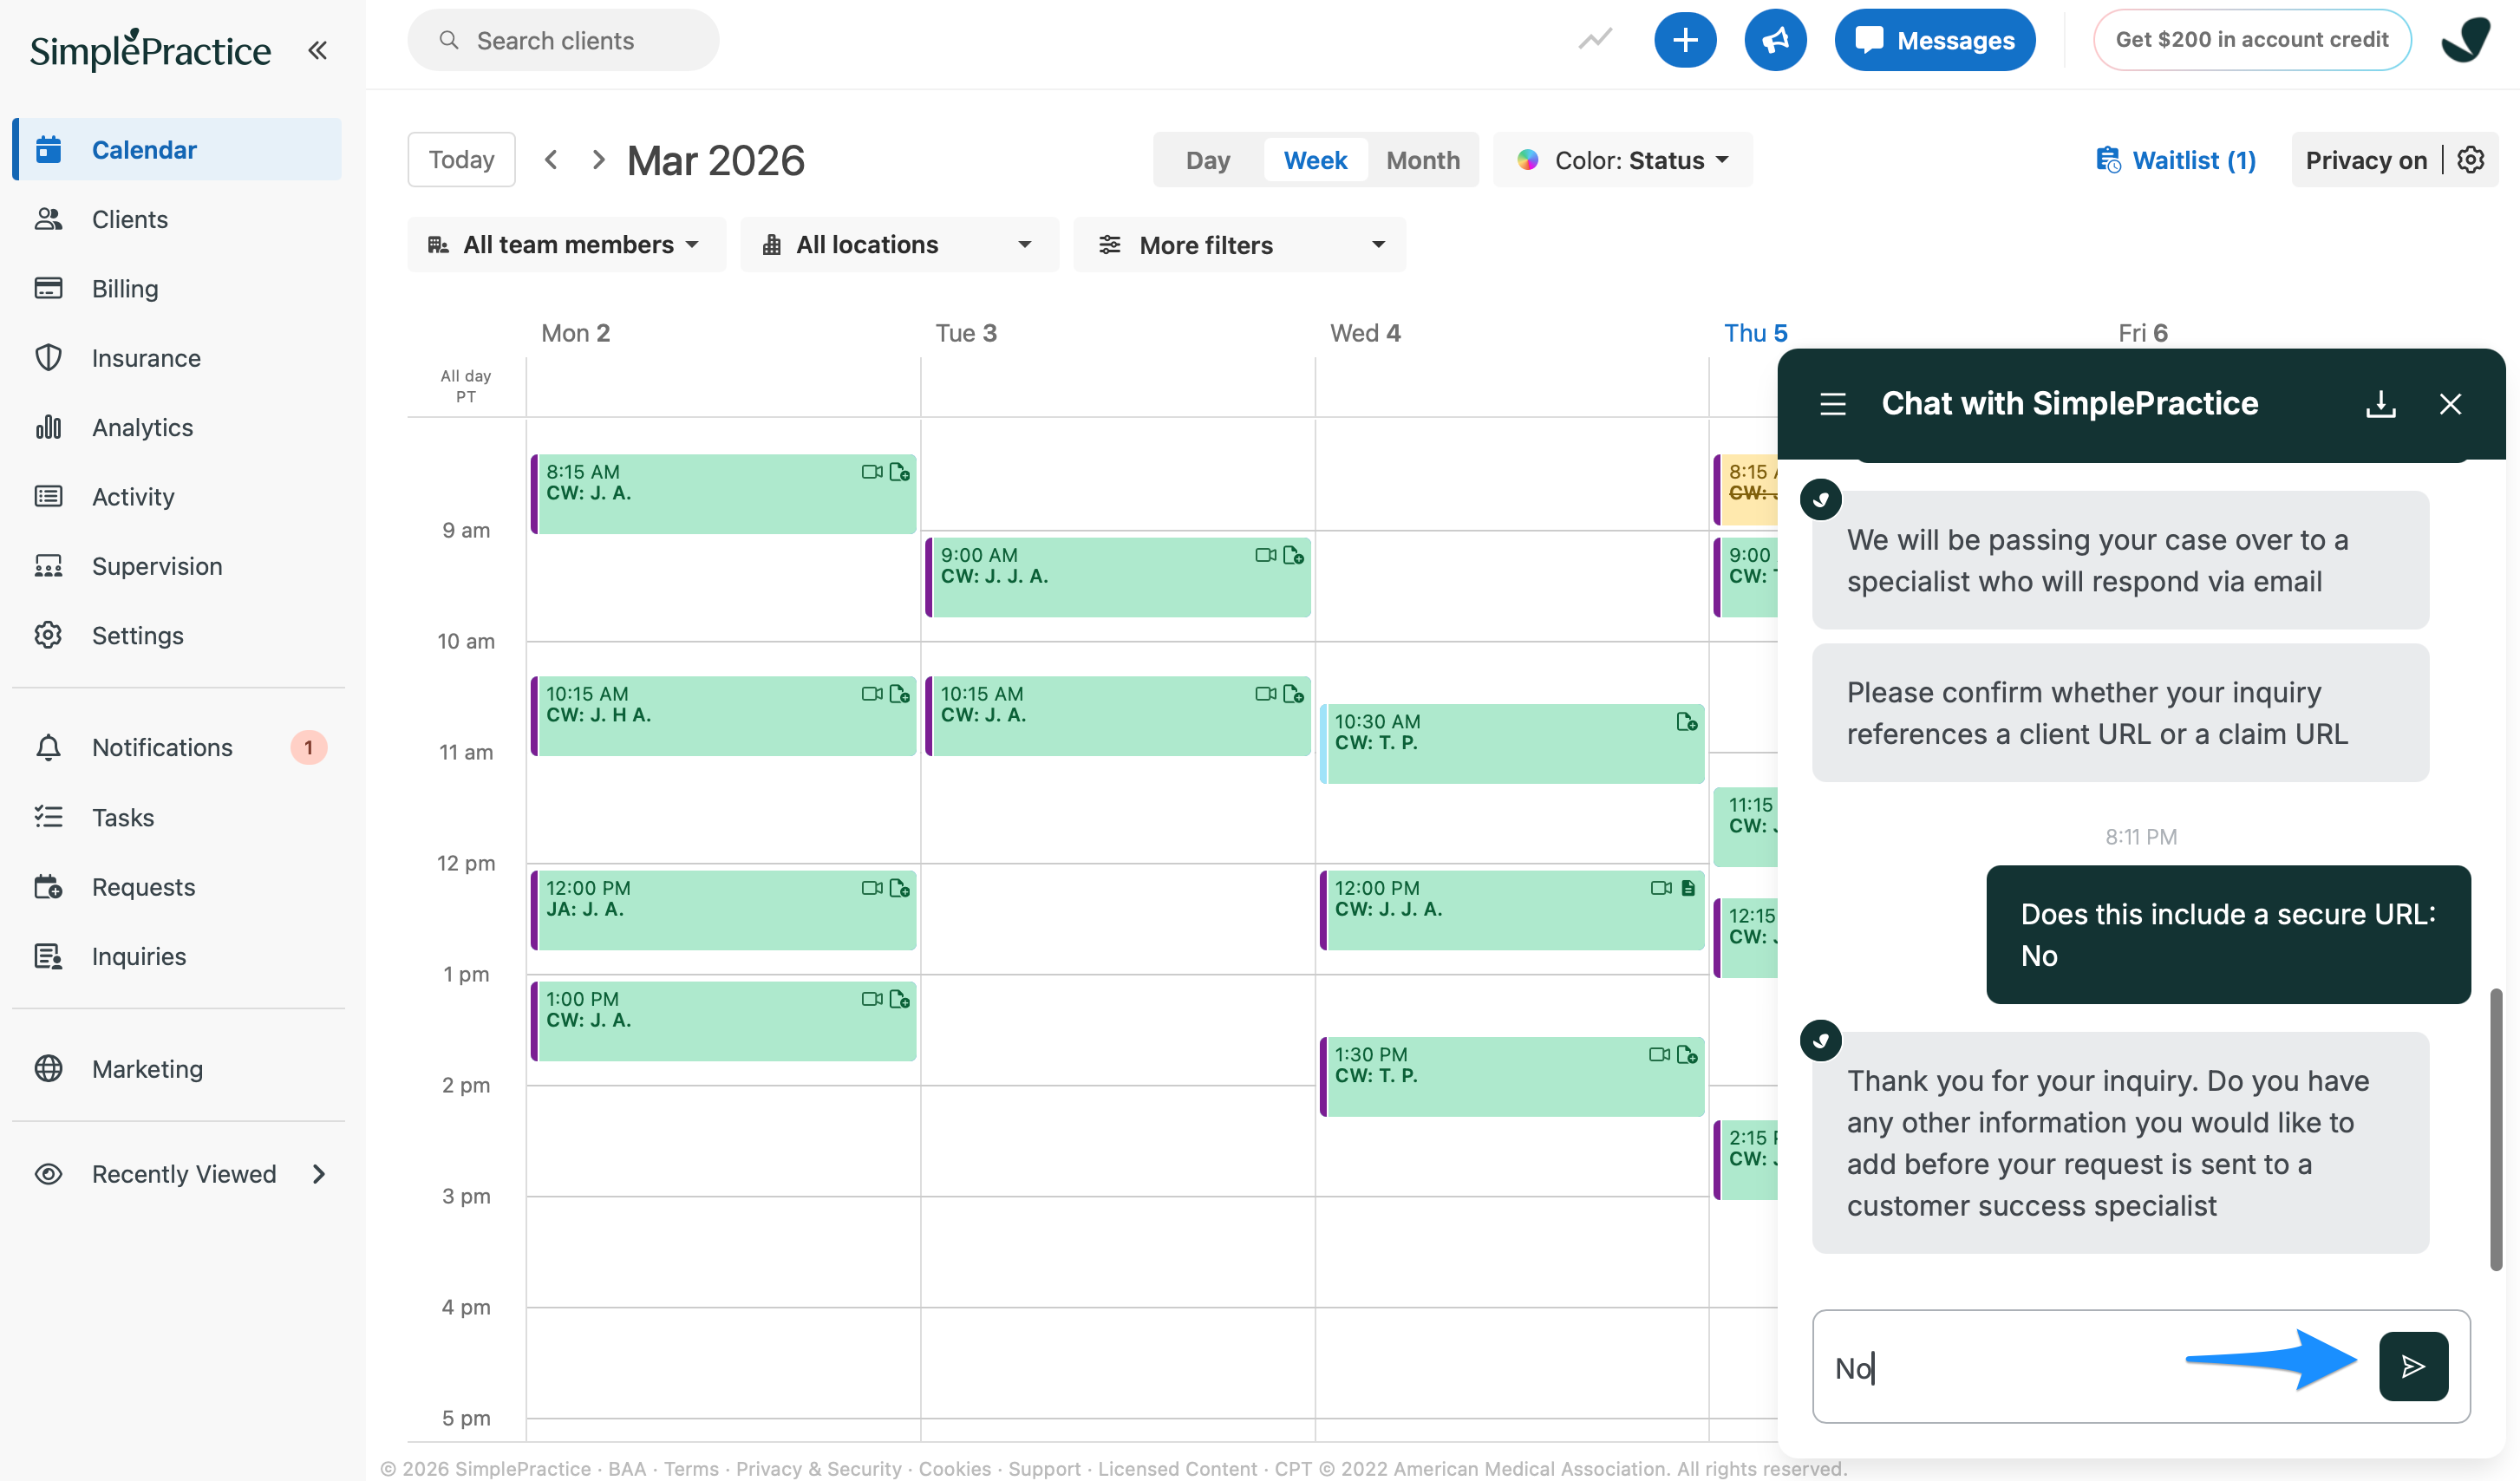
Task: Click the SimplePractice logo
Action: pos(150,50)
